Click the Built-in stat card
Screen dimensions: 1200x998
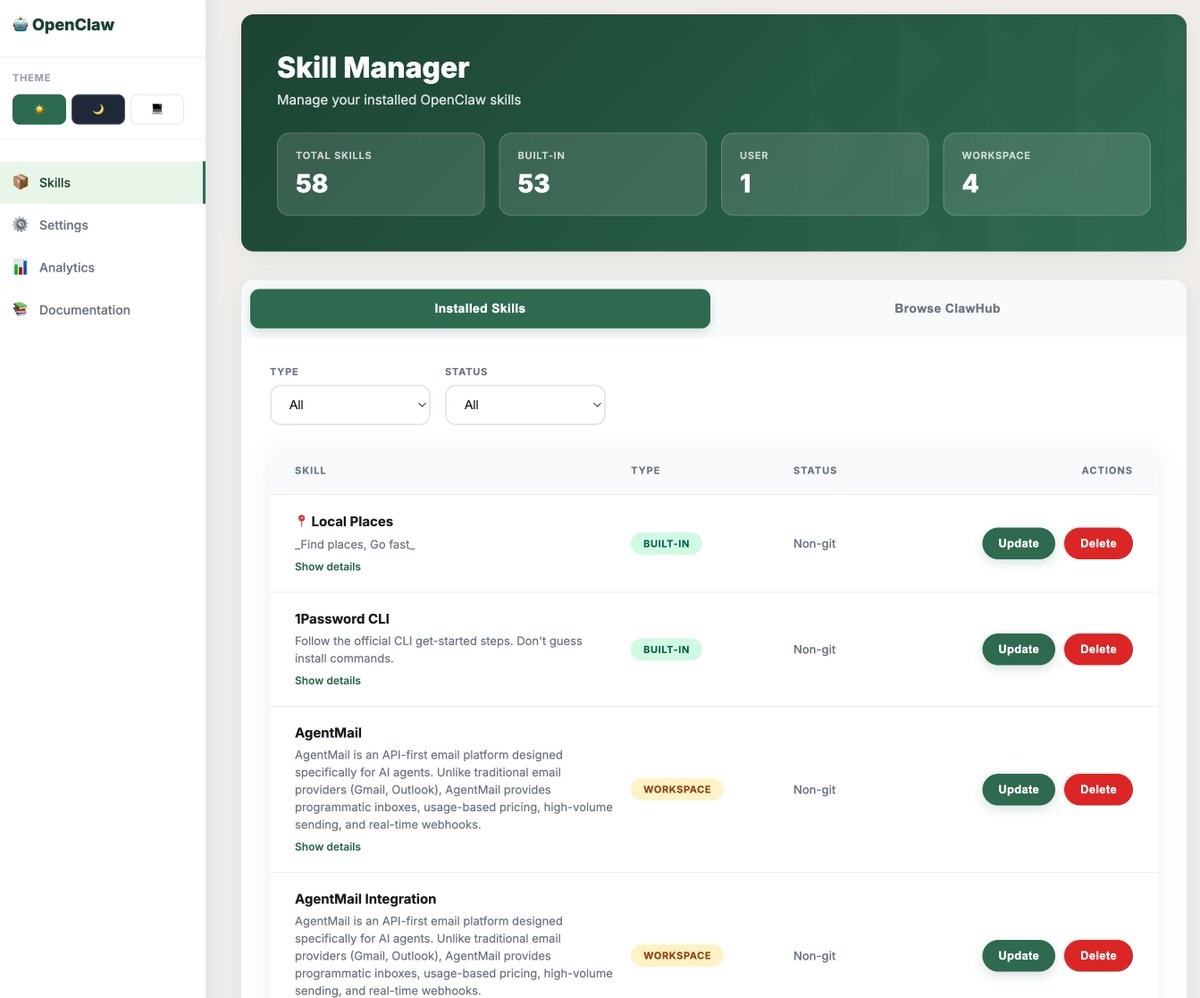[x=603, y=174]
